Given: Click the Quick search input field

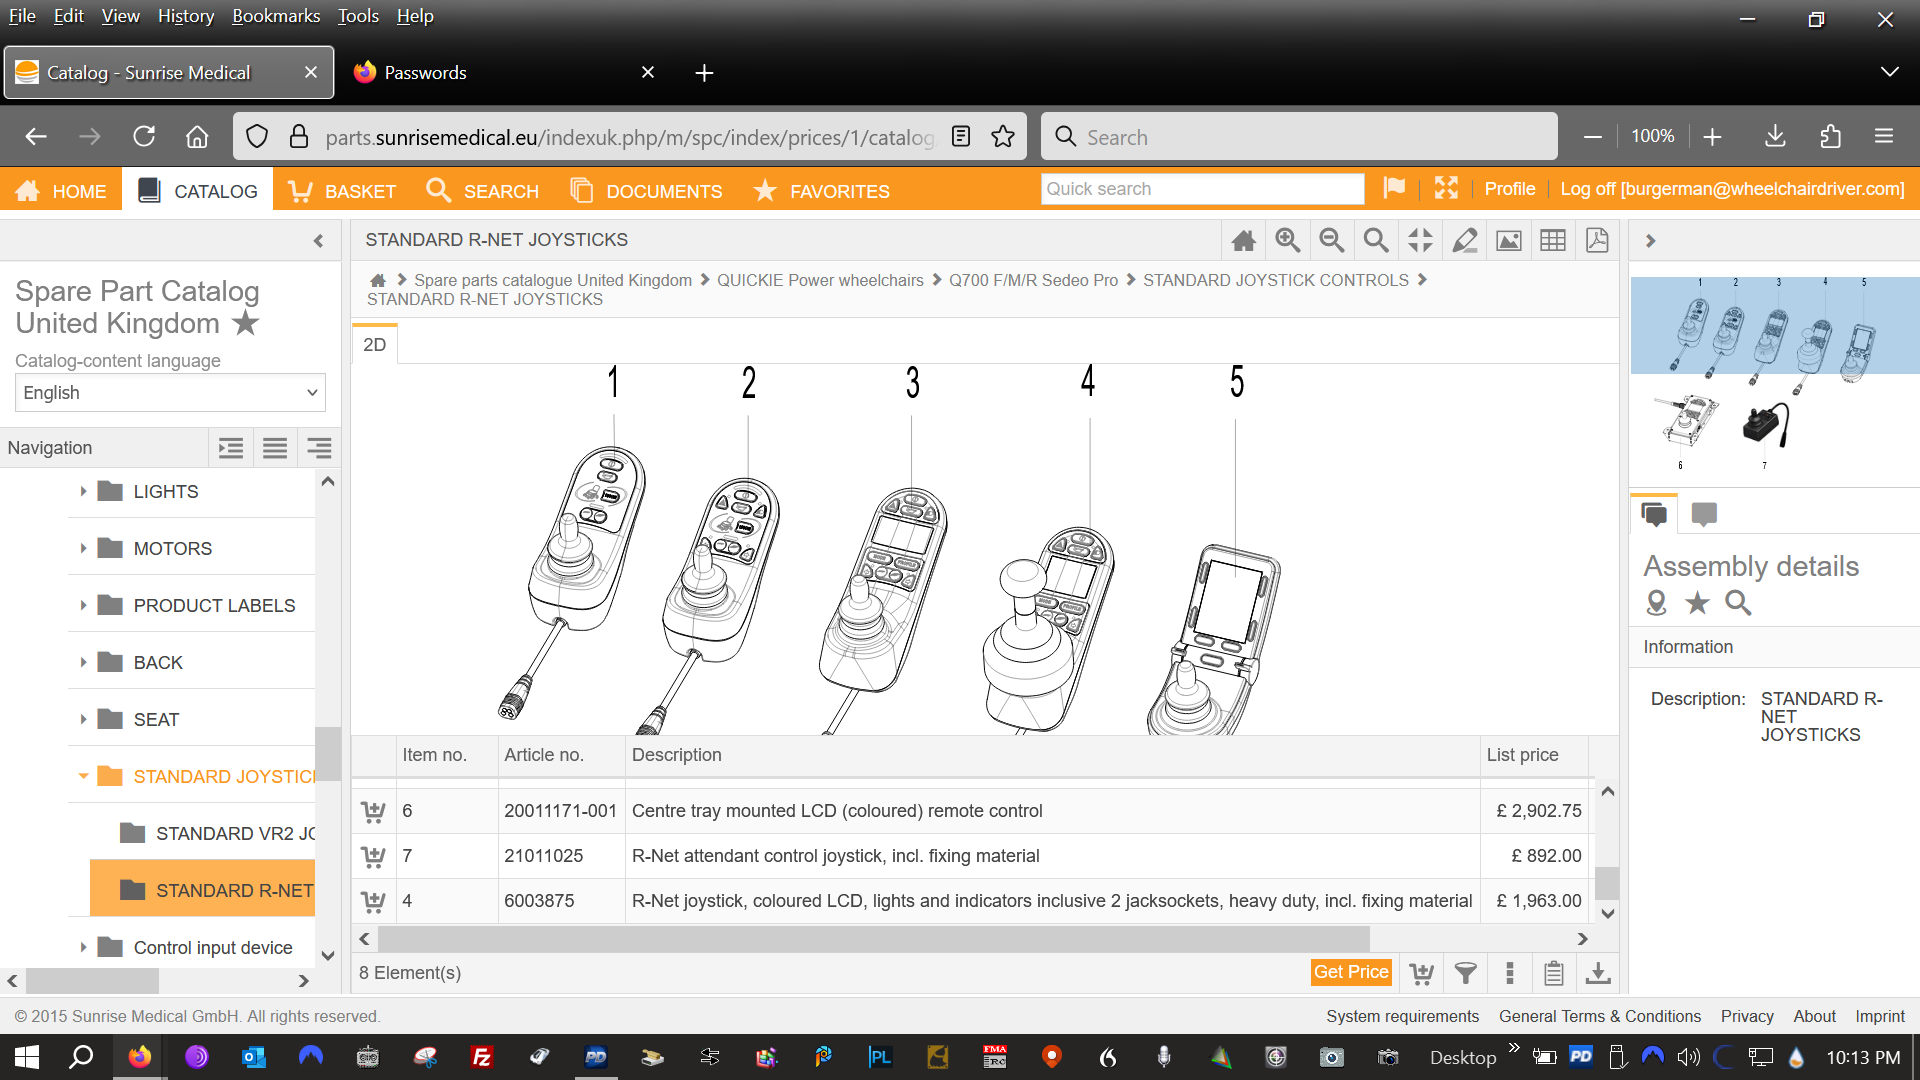Looking at the screenshot, I should point(1202,189).
